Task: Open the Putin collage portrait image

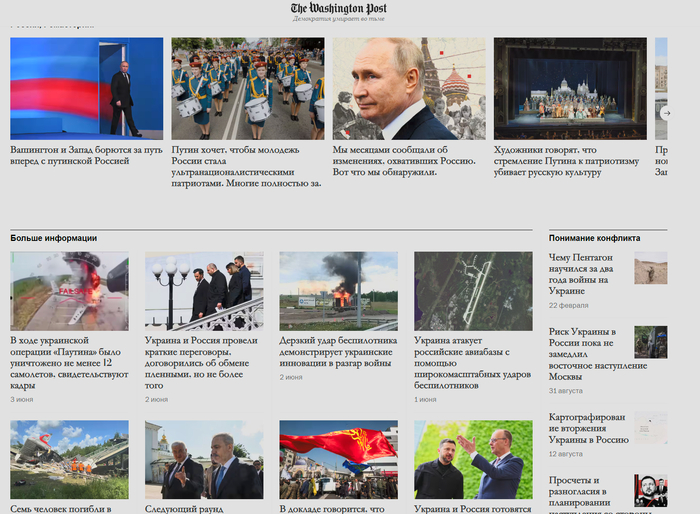Action: [408, 88]
